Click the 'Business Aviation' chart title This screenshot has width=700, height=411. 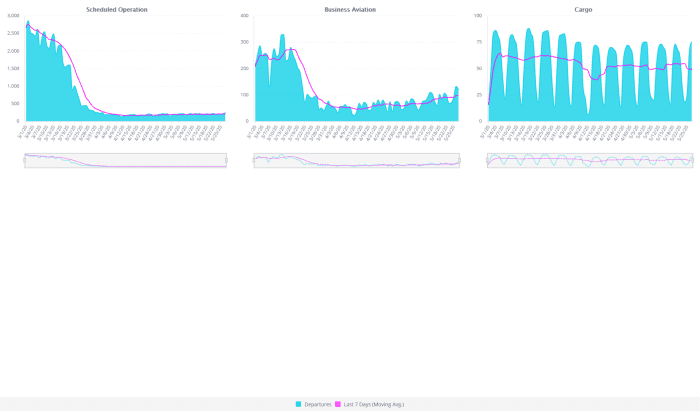point(350,9)
